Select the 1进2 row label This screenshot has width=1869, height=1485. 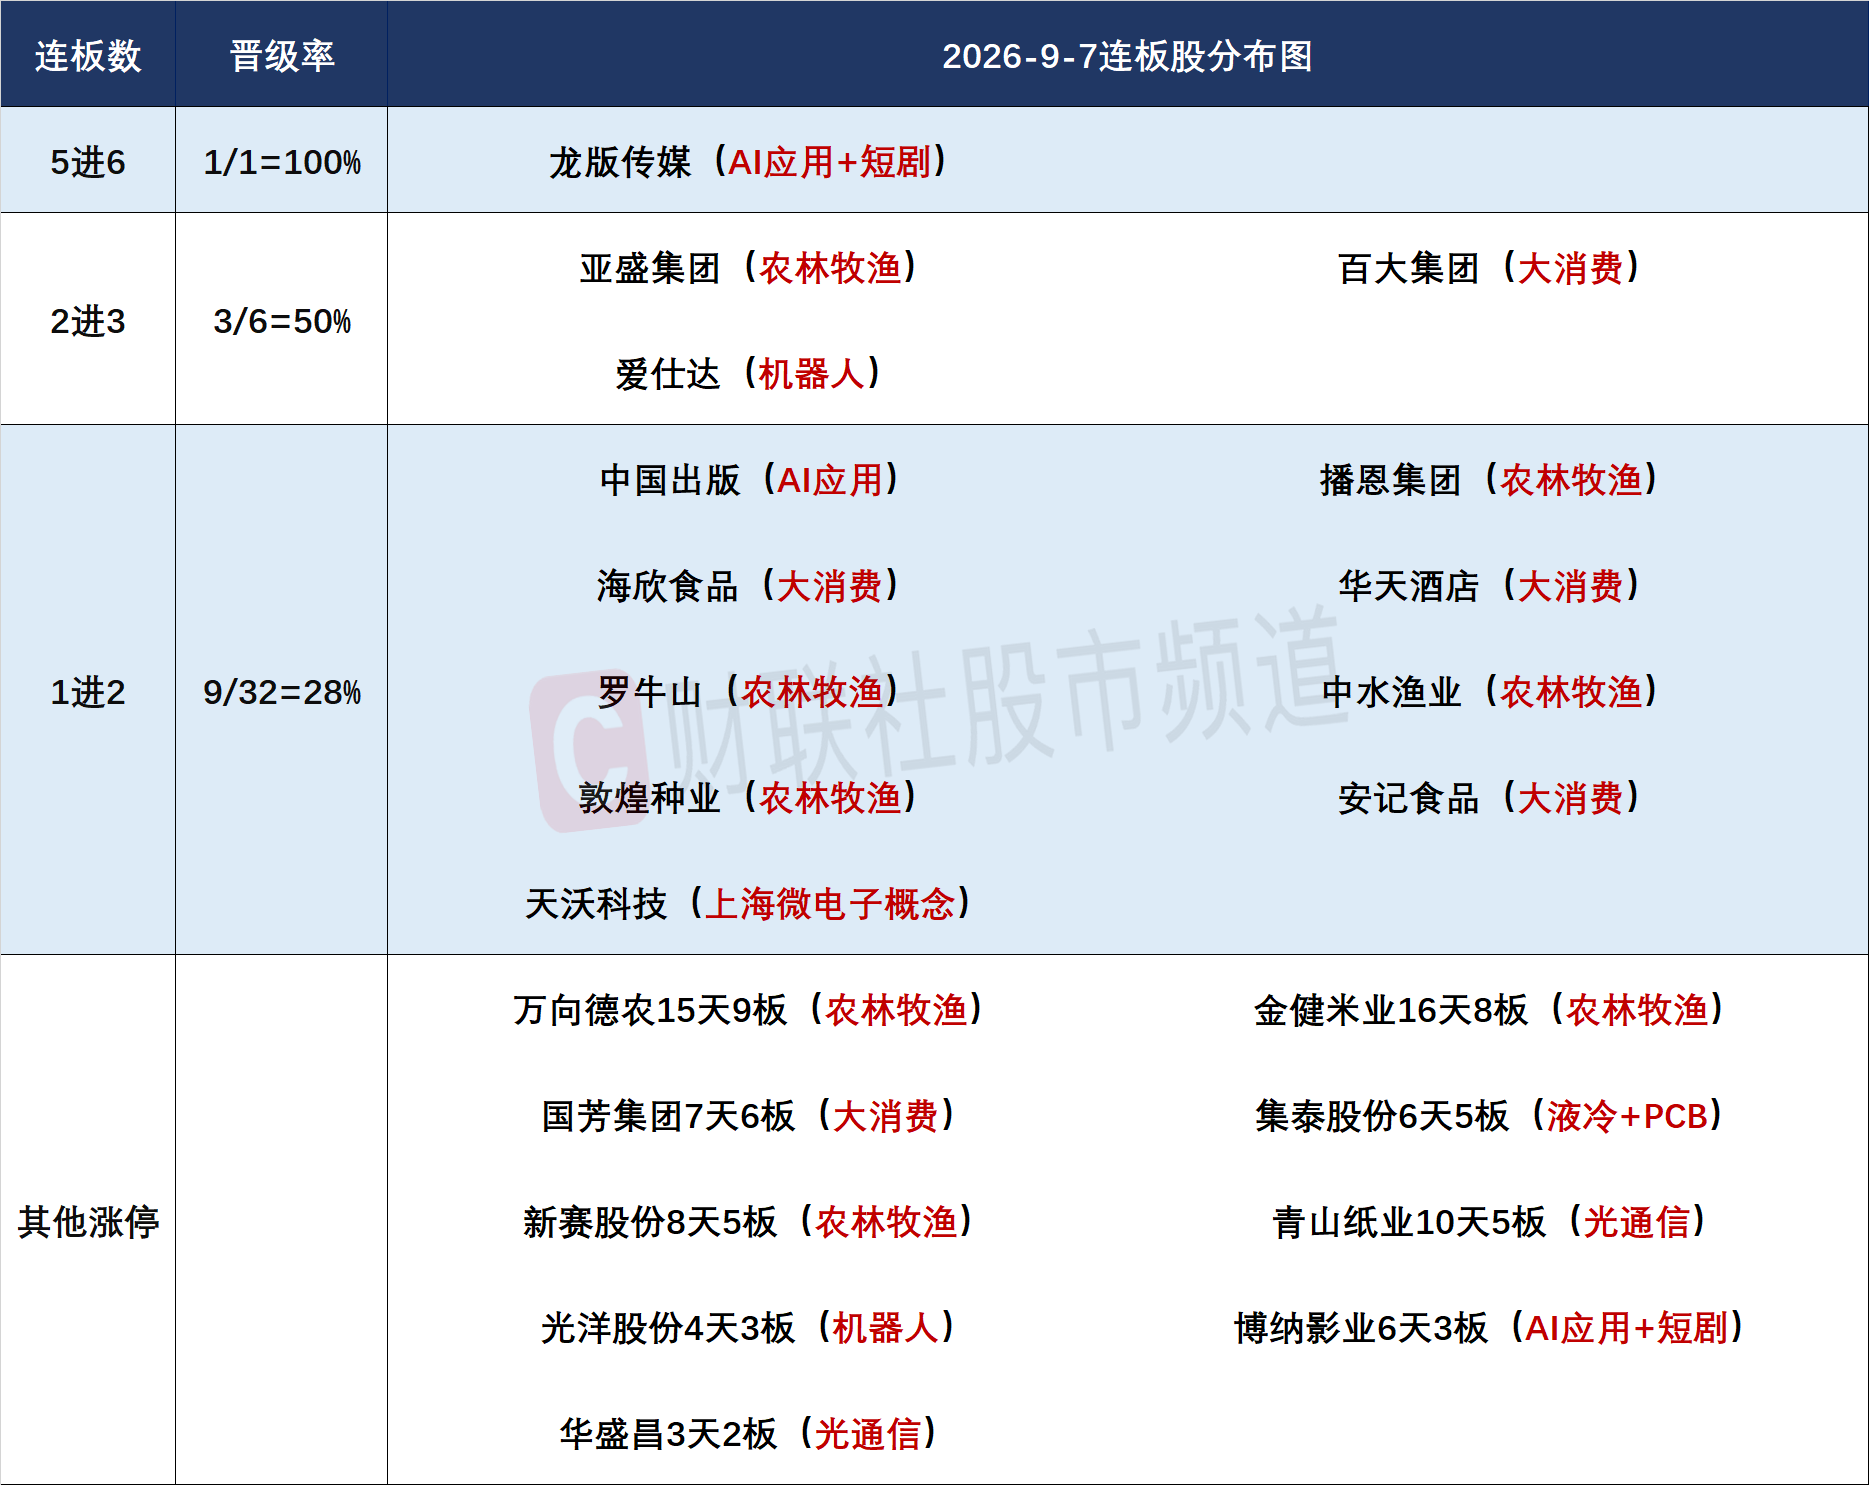[x=88, y=690]
